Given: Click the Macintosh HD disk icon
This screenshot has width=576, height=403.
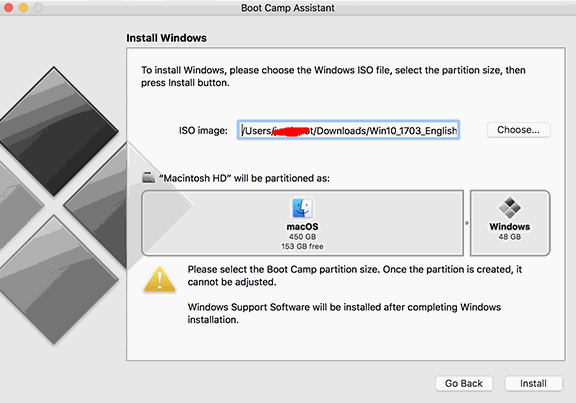Looking at the screenshot, I should point(148,177).
